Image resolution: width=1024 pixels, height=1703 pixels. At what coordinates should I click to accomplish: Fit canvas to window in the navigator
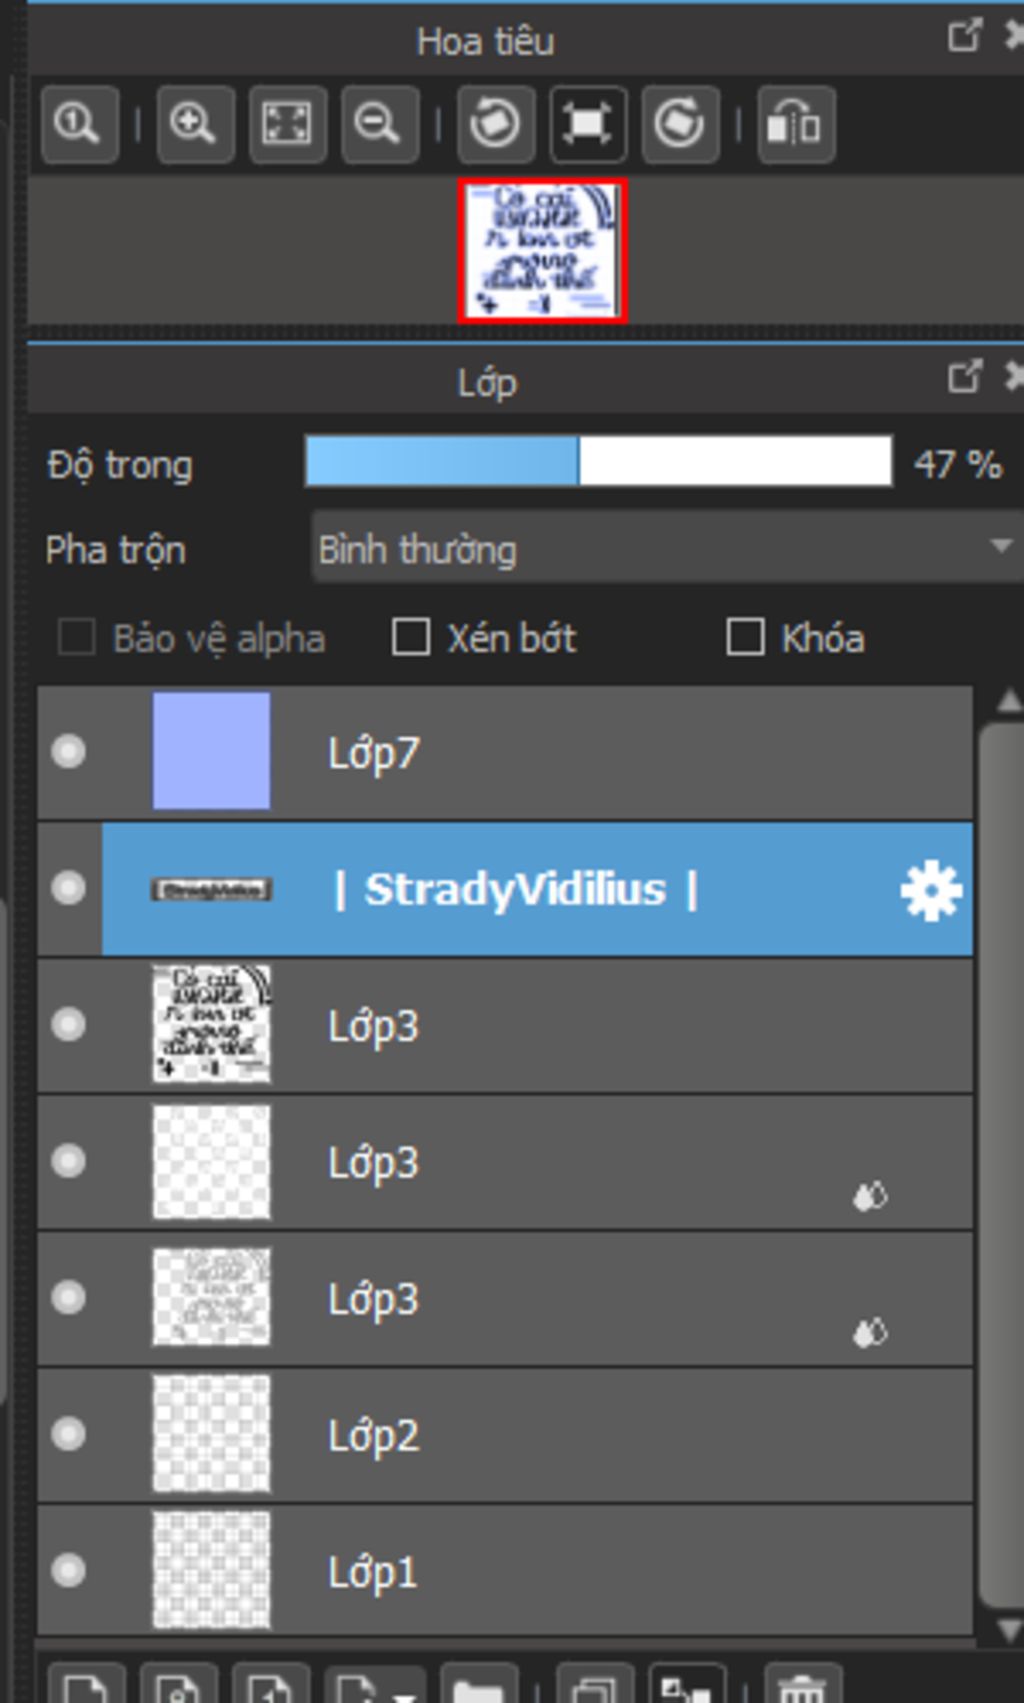click(288, 125)
